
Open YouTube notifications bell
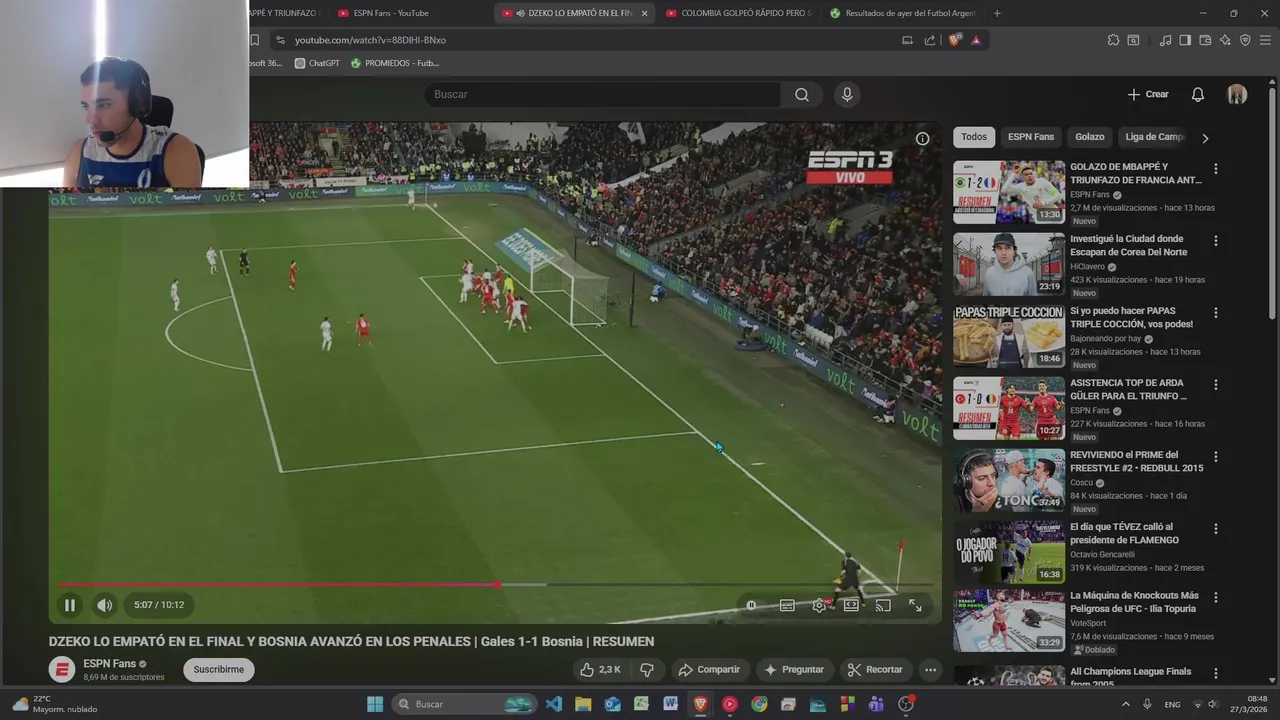(x=1198, y=94)
